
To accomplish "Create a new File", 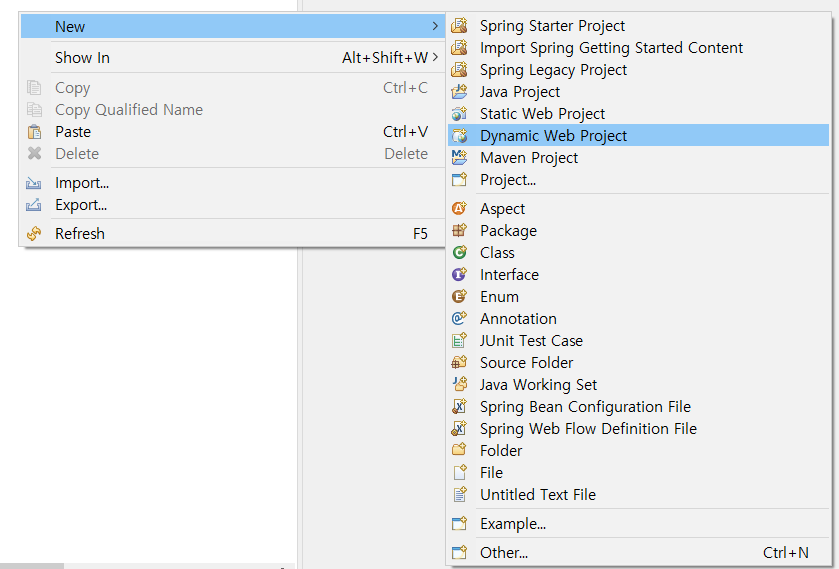I will 638,472.
